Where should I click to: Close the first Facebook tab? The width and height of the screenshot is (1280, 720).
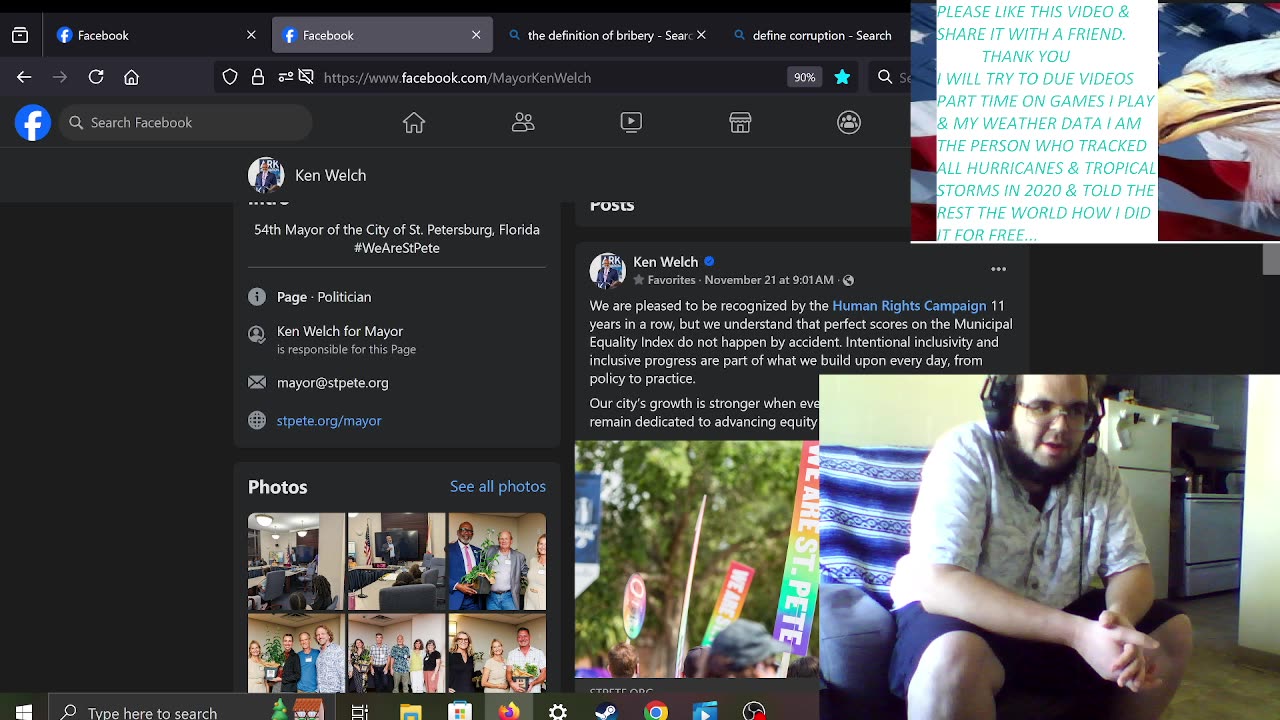tap(251, 35)
